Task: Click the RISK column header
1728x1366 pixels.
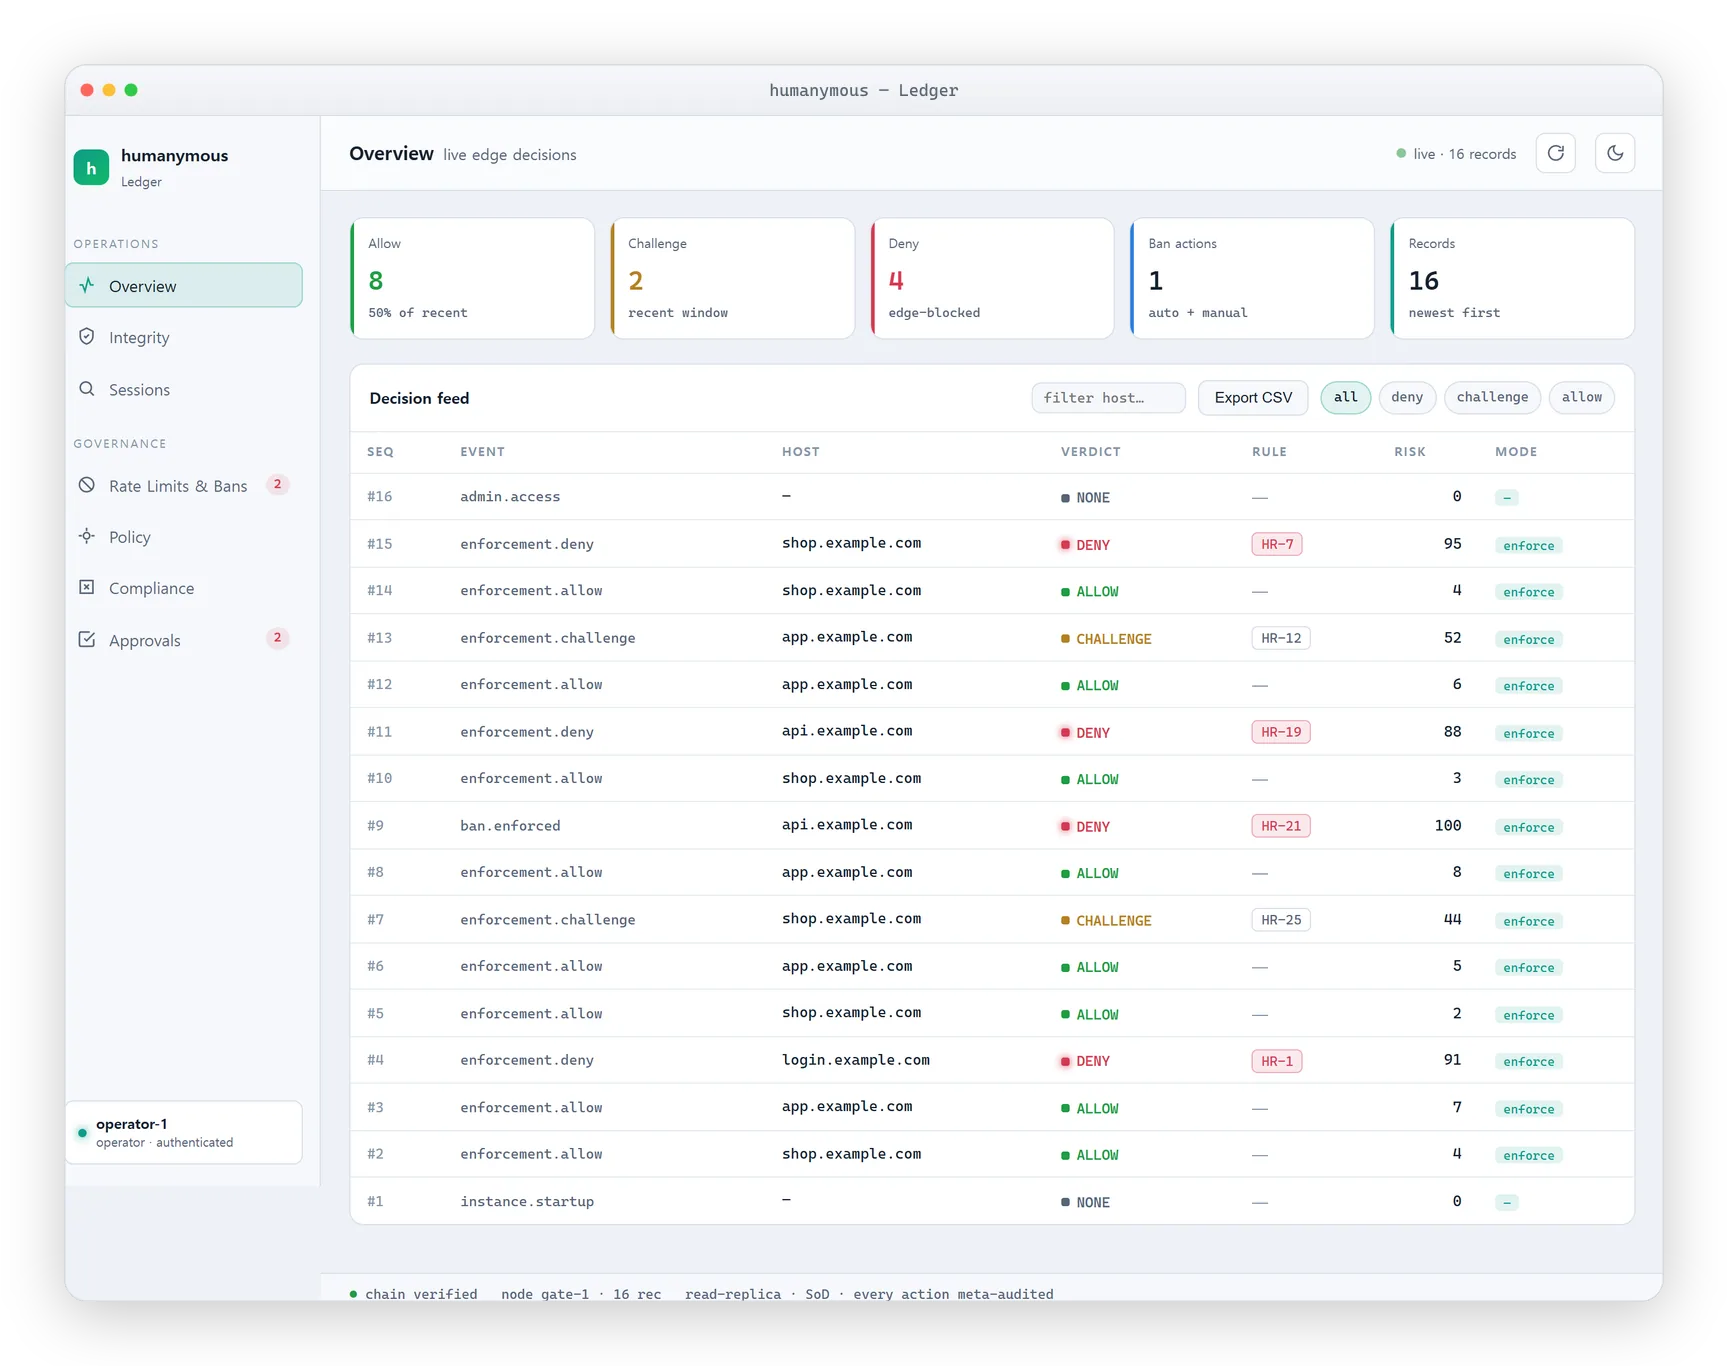Action: pyautogui.click(x=1410, y=452)
